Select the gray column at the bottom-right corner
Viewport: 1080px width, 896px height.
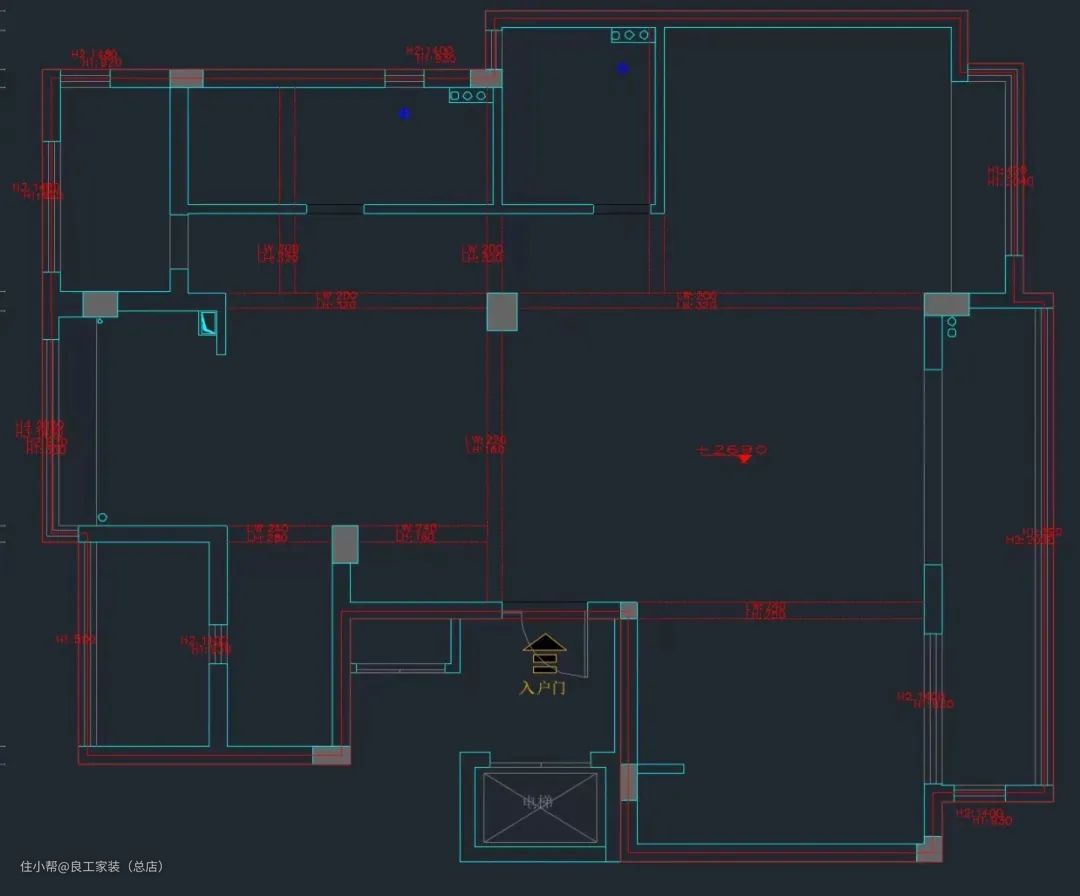click(930, 849)
